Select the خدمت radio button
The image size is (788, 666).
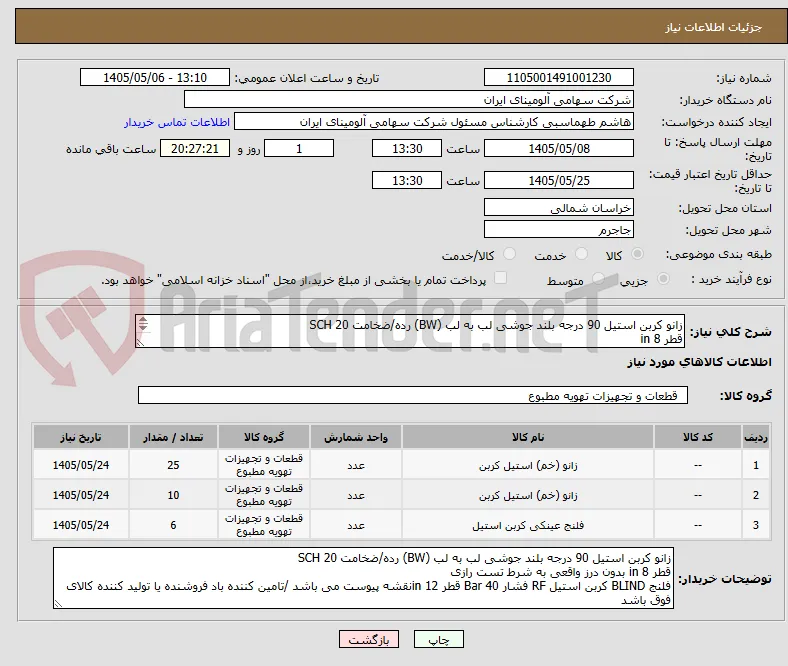pyautogui.click(x=581, y=254)
